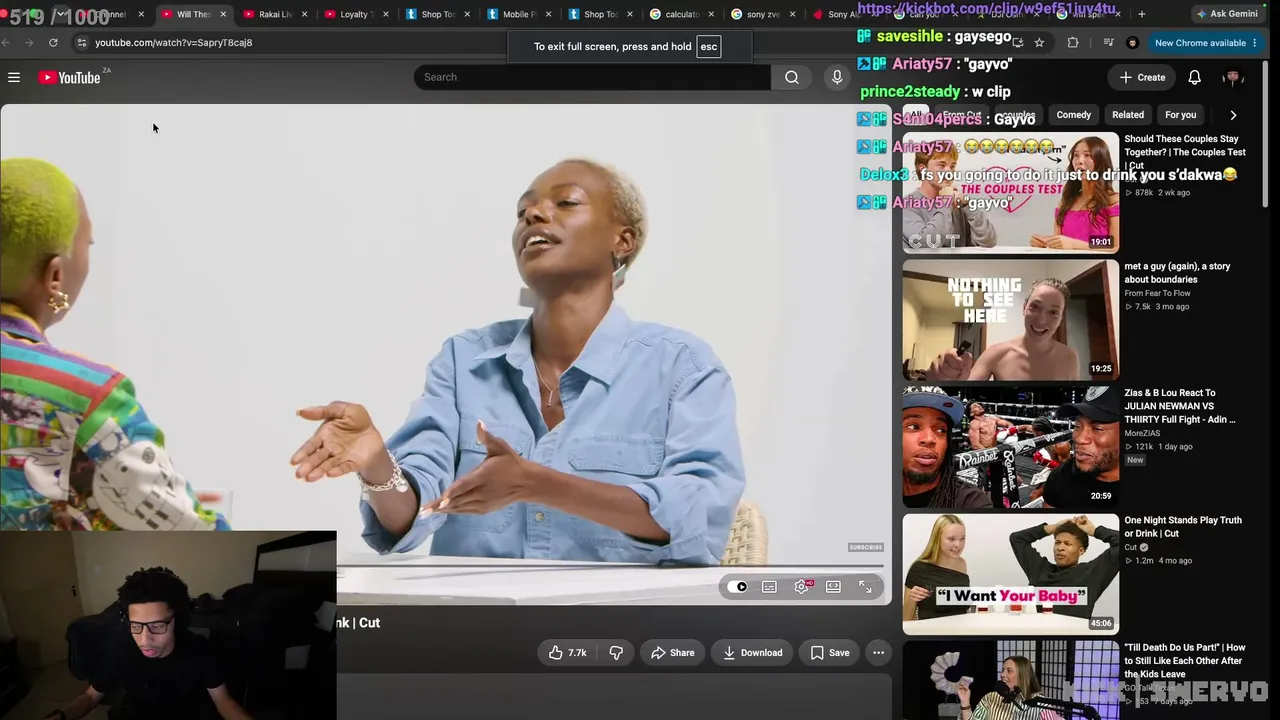1280x720 pixels.
Task: Click the Ask Gemini button
Action: coord(1227,14)
